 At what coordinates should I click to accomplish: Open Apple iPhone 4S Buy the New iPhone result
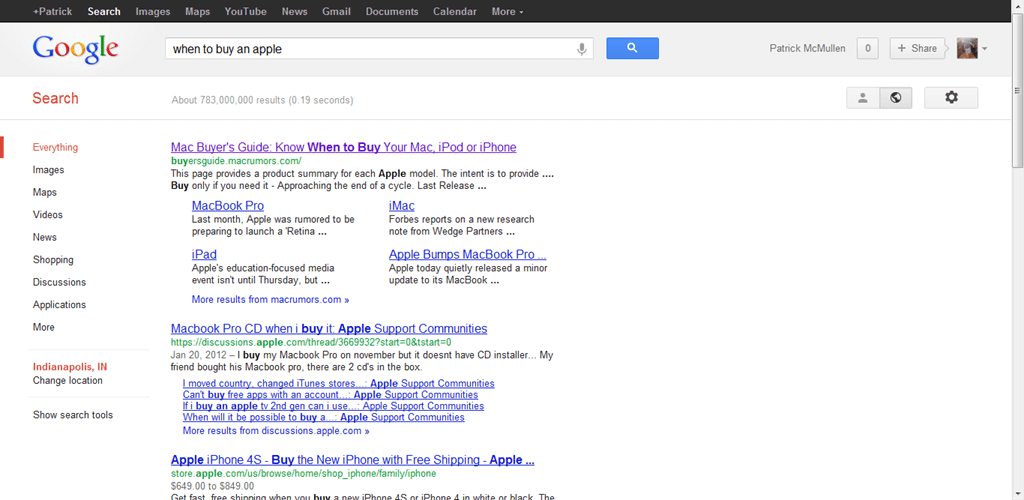point(353,460)
